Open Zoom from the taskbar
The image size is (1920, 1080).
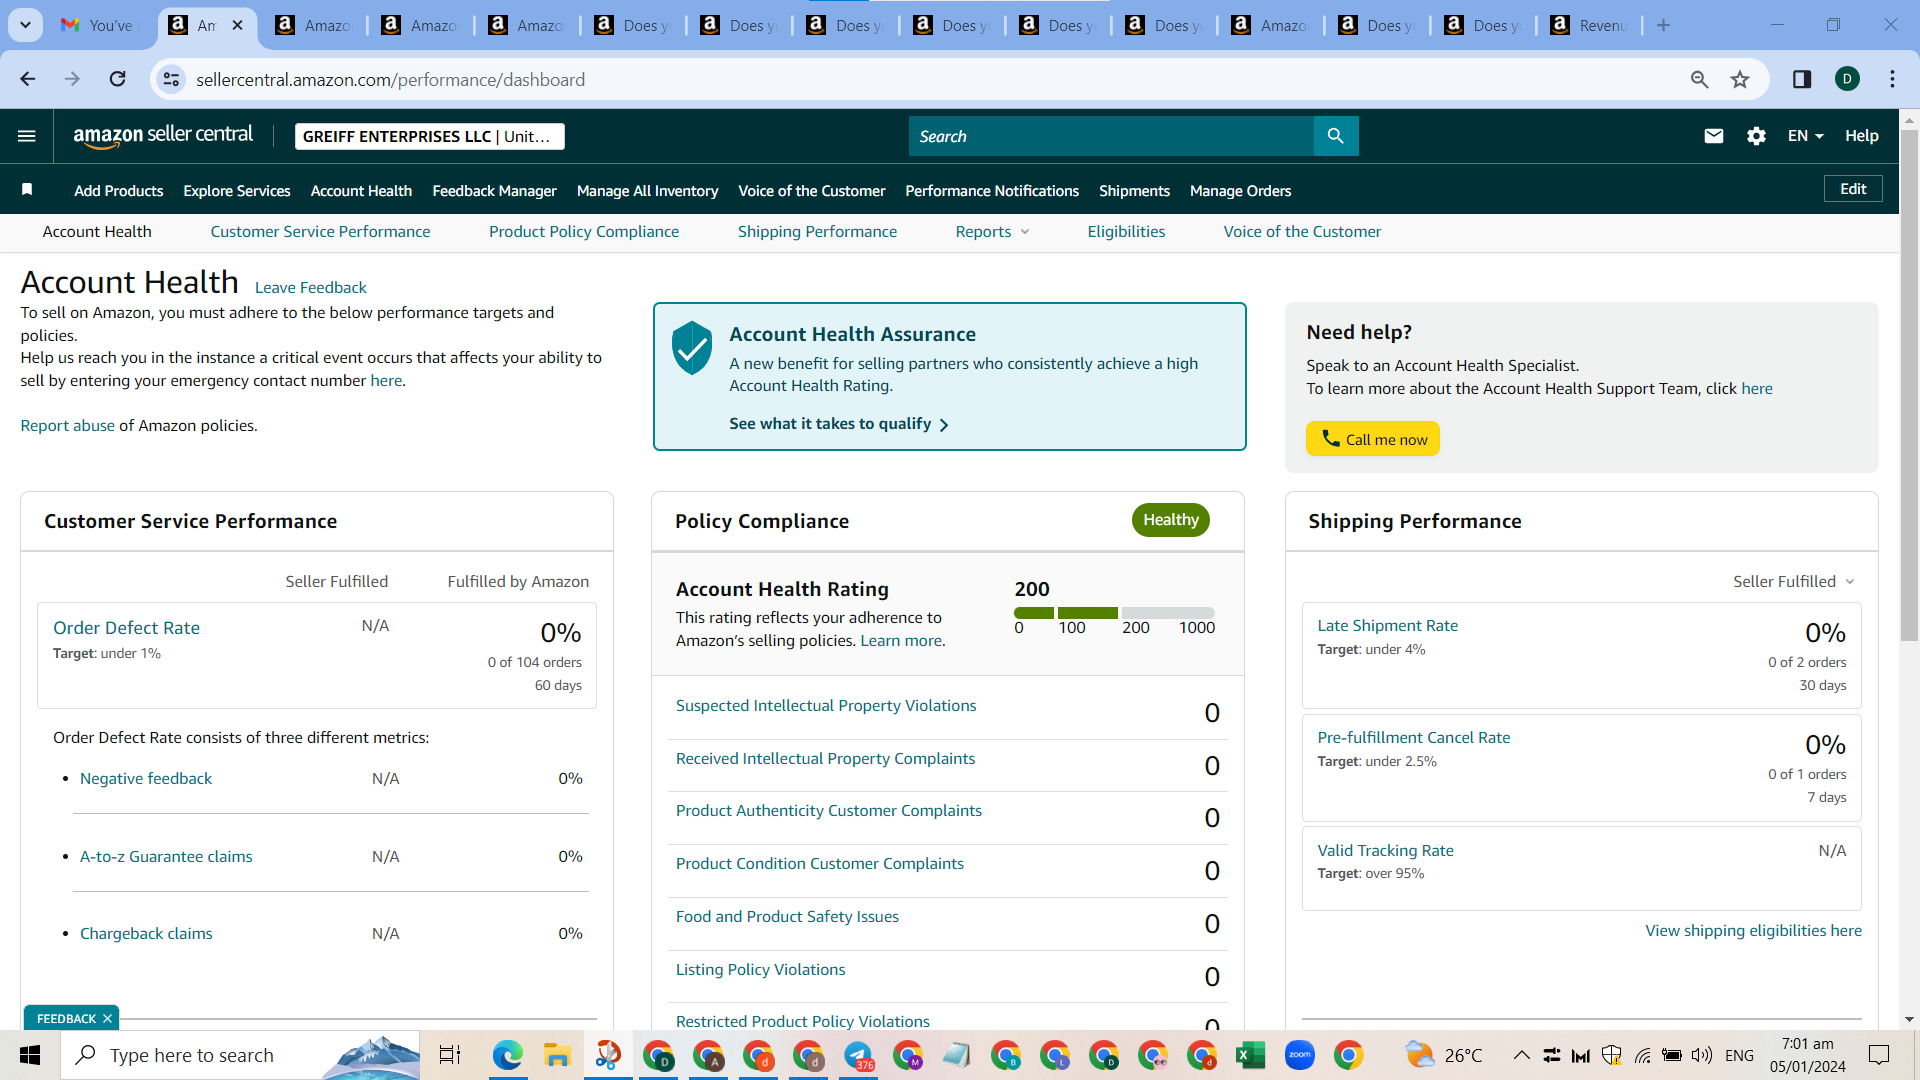pos(1299,1055)
